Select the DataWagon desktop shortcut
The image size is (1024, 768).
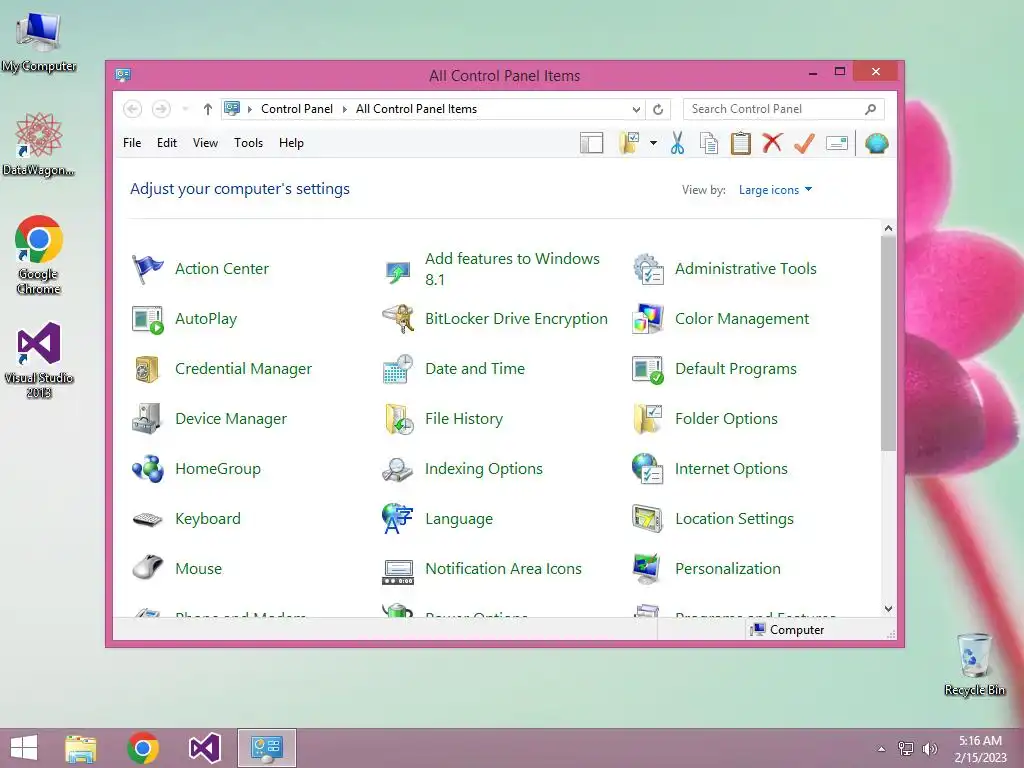(x=39, y=144)
